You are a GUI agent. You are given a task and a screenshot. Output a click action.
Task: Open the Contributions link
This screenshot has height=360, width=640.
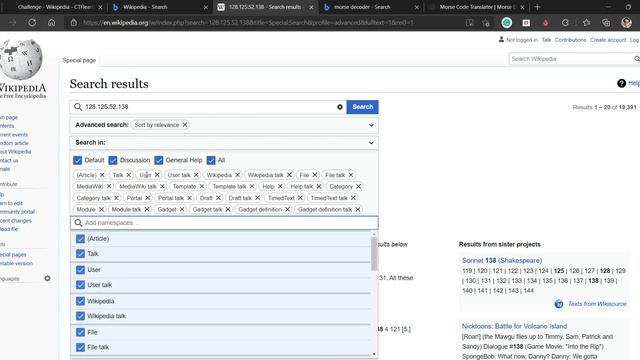click(x=570, y=40)
